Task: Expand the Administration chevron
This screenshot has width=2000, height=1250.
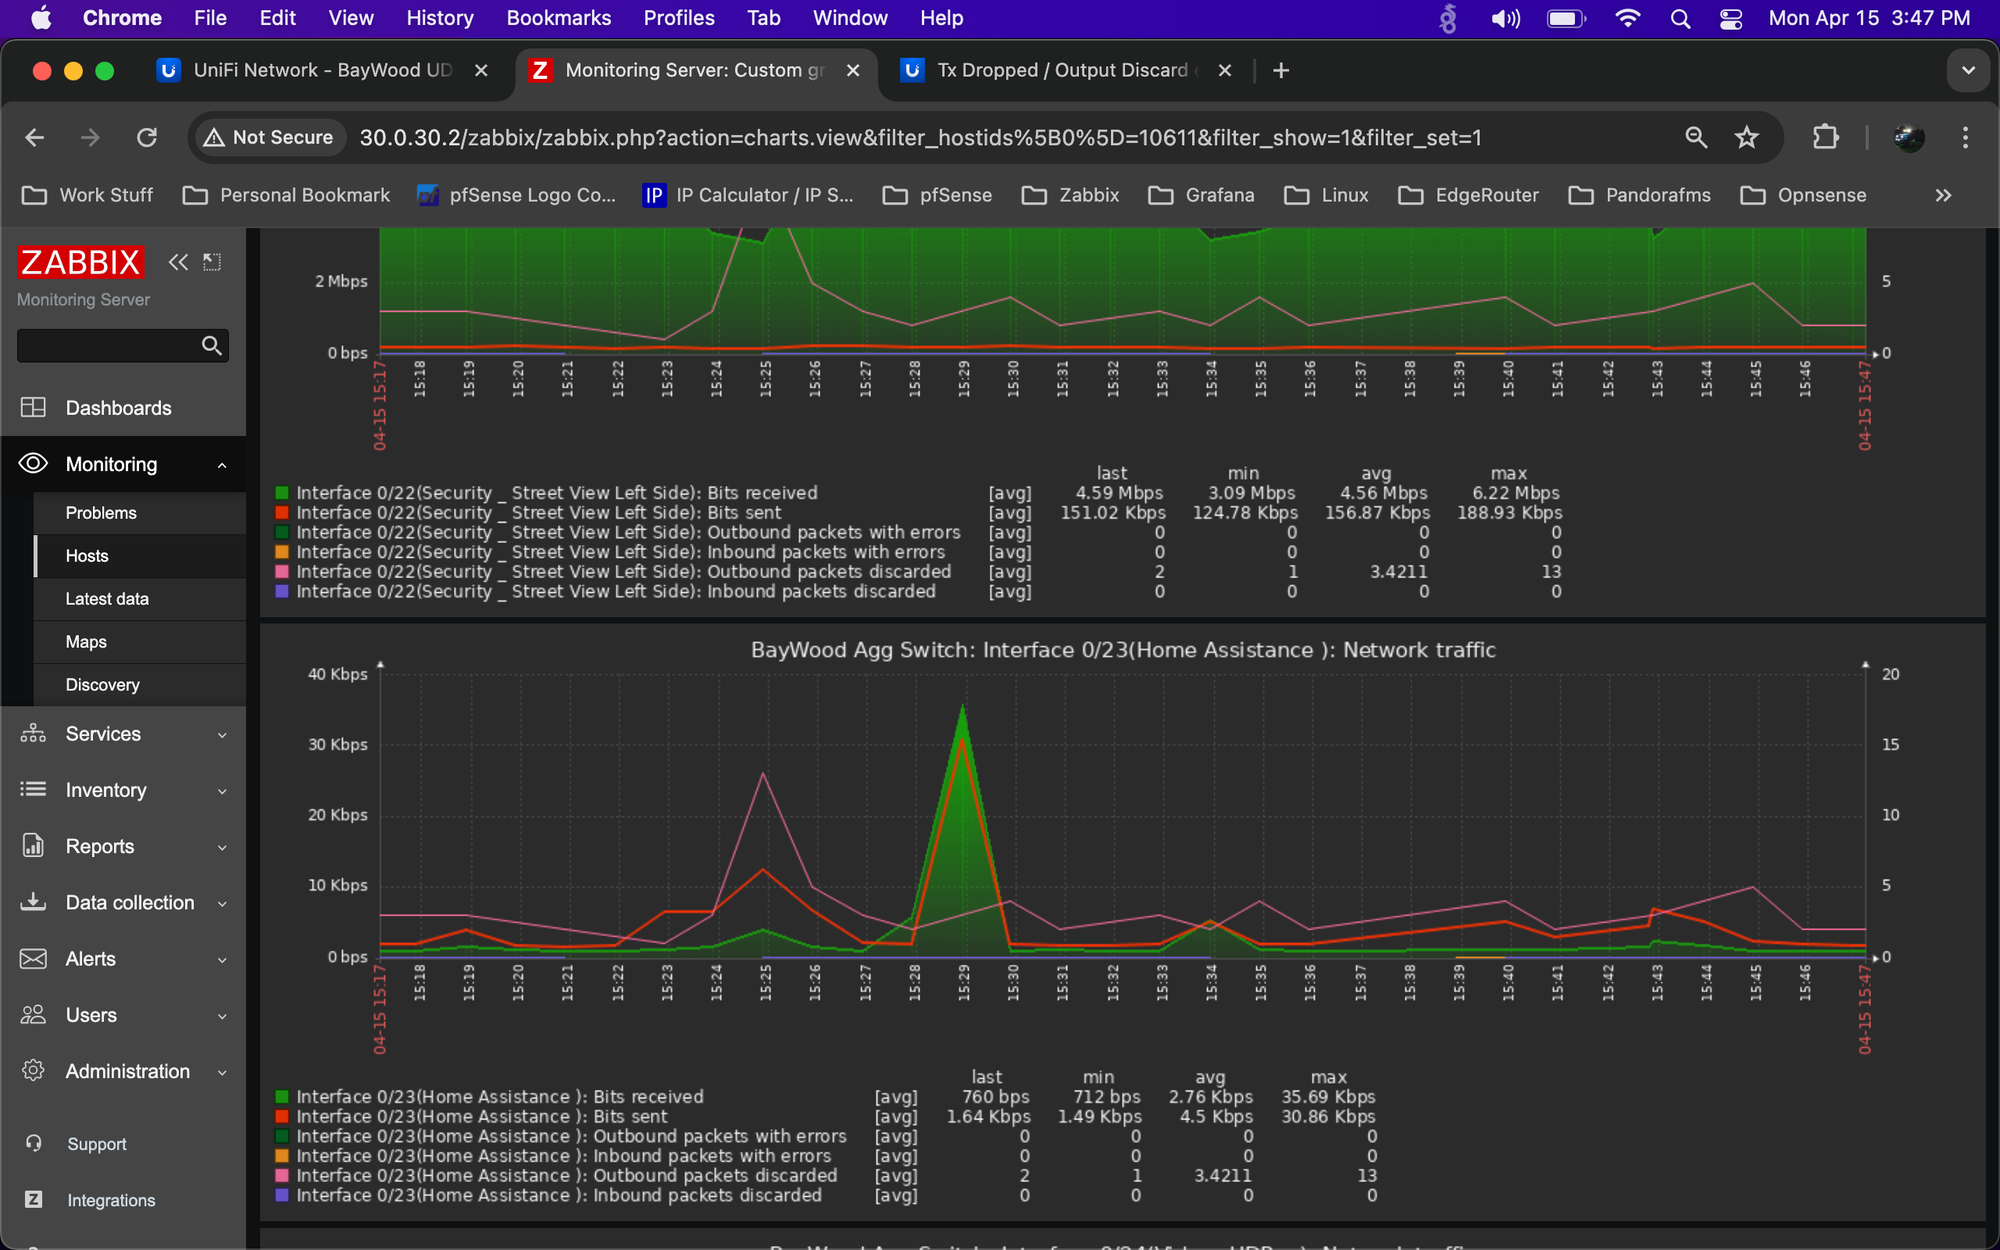Action: [222, 1072]
